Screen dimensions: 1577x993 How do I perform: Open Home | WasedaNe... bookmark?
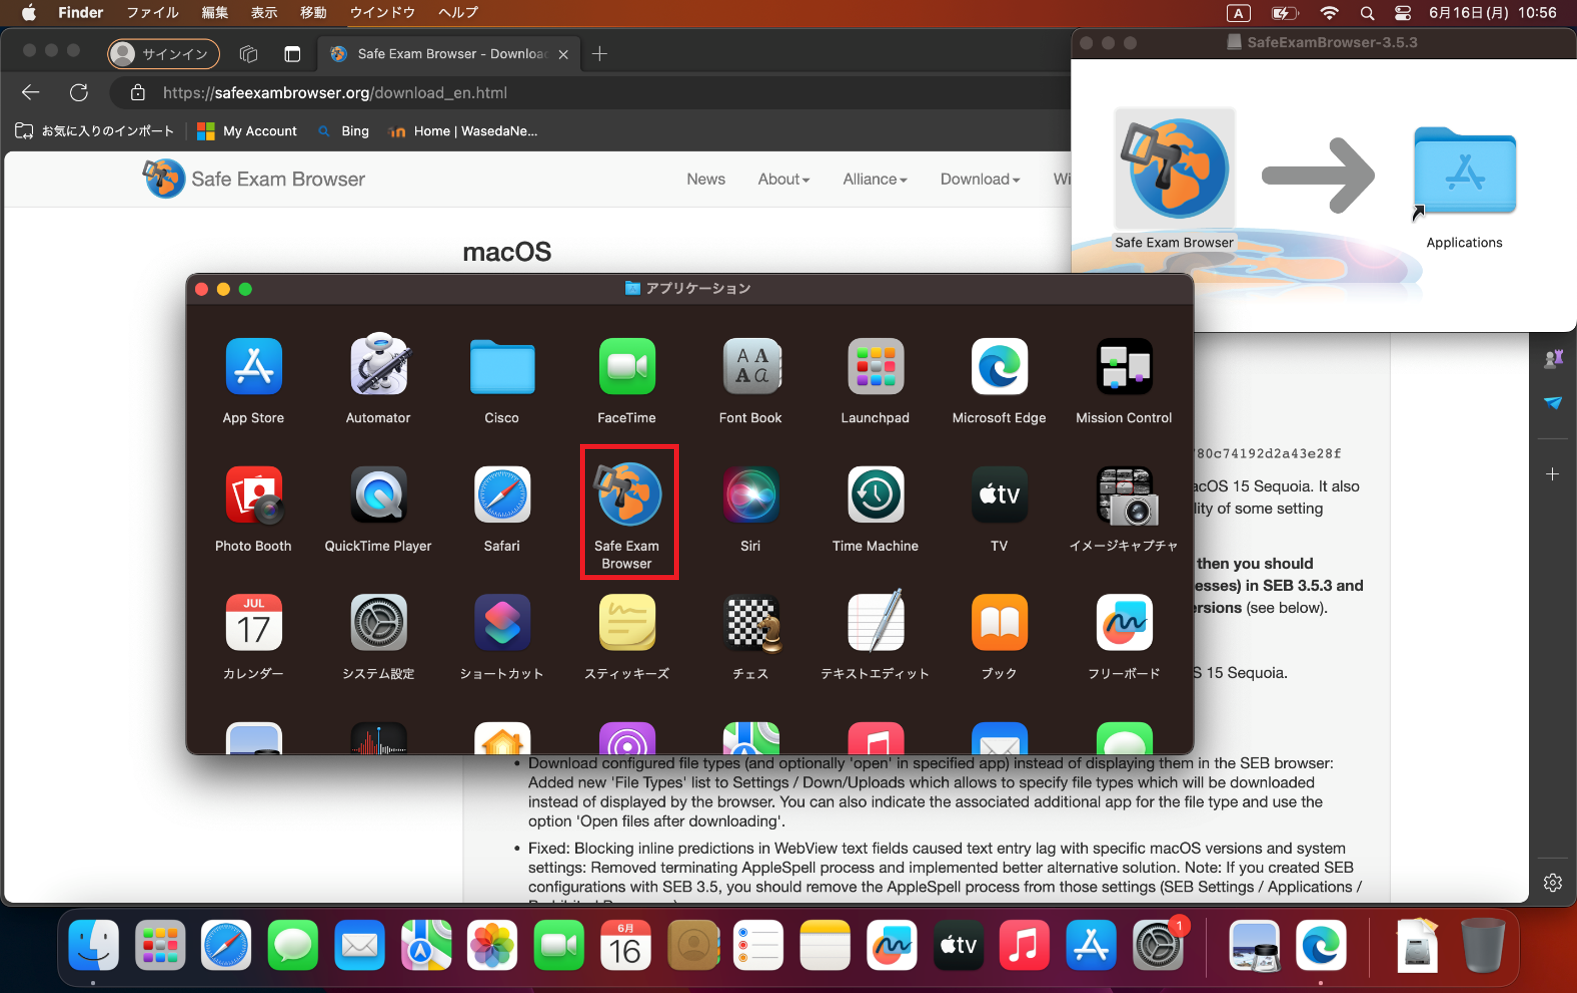tap(463, 131)
